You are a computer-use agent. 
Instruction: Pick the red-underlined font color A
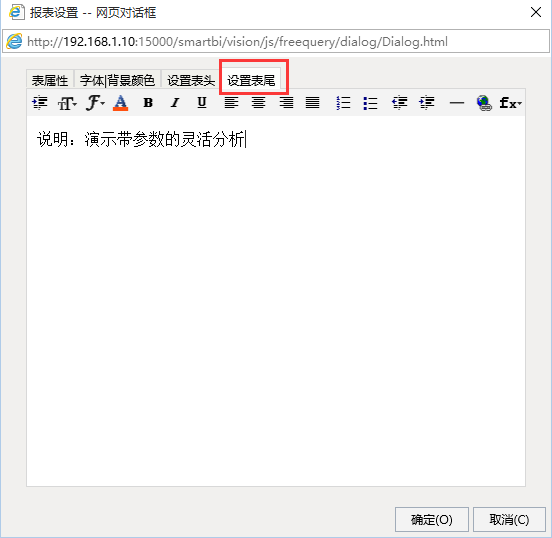click(x=120, y=103)
